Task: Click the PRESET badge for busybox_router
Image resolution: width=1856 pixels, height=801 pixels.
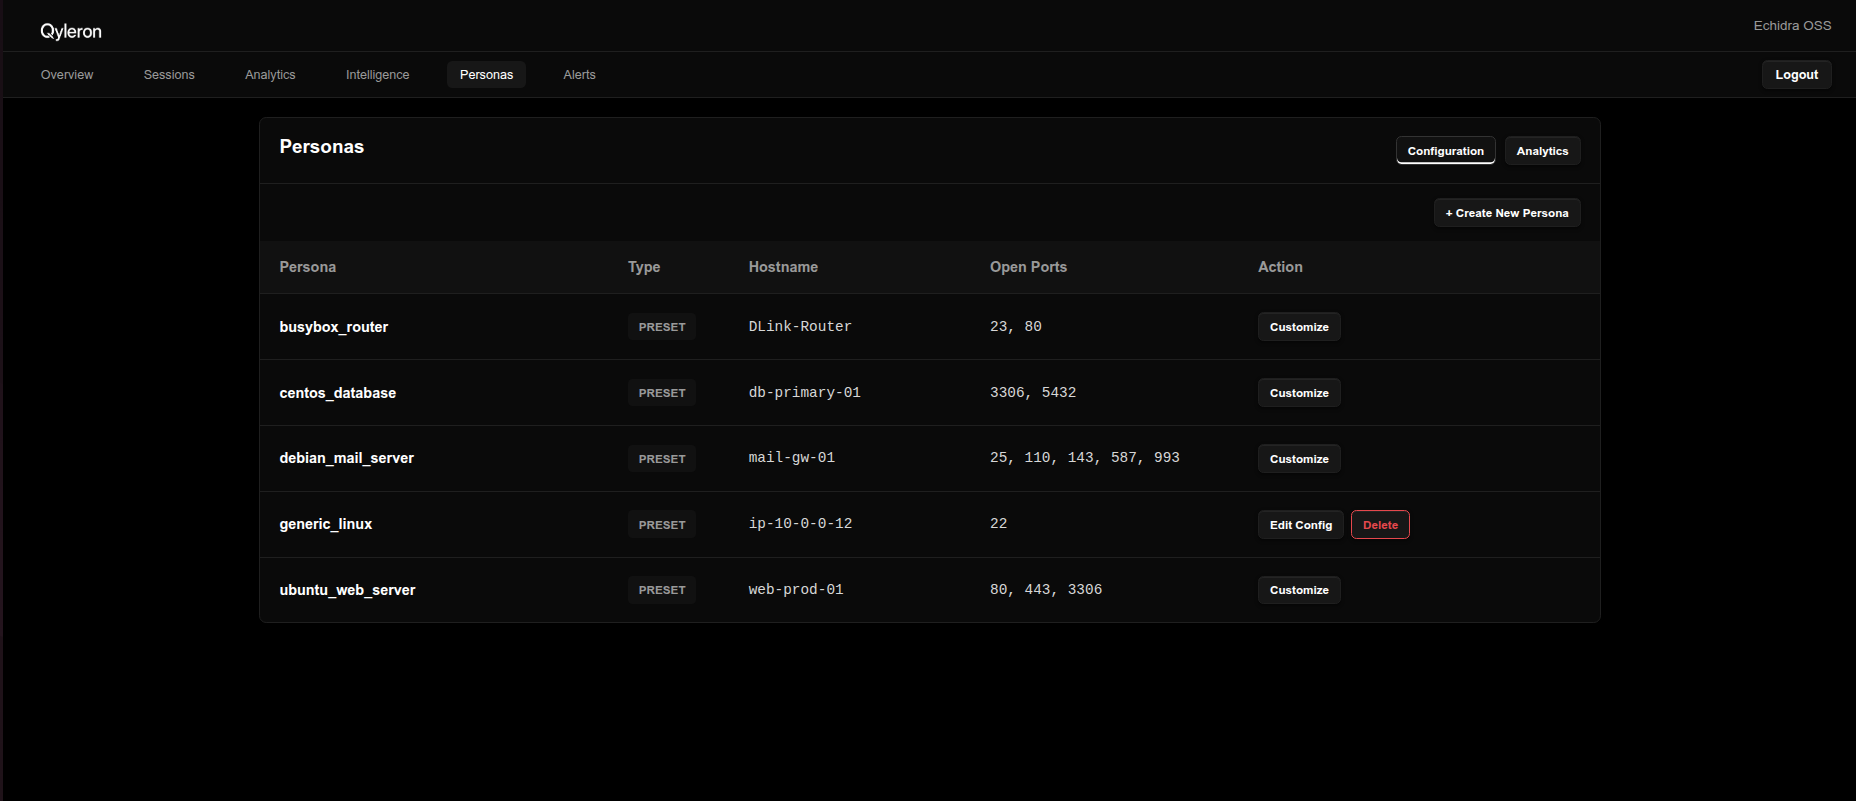Action: click(662, 327)
